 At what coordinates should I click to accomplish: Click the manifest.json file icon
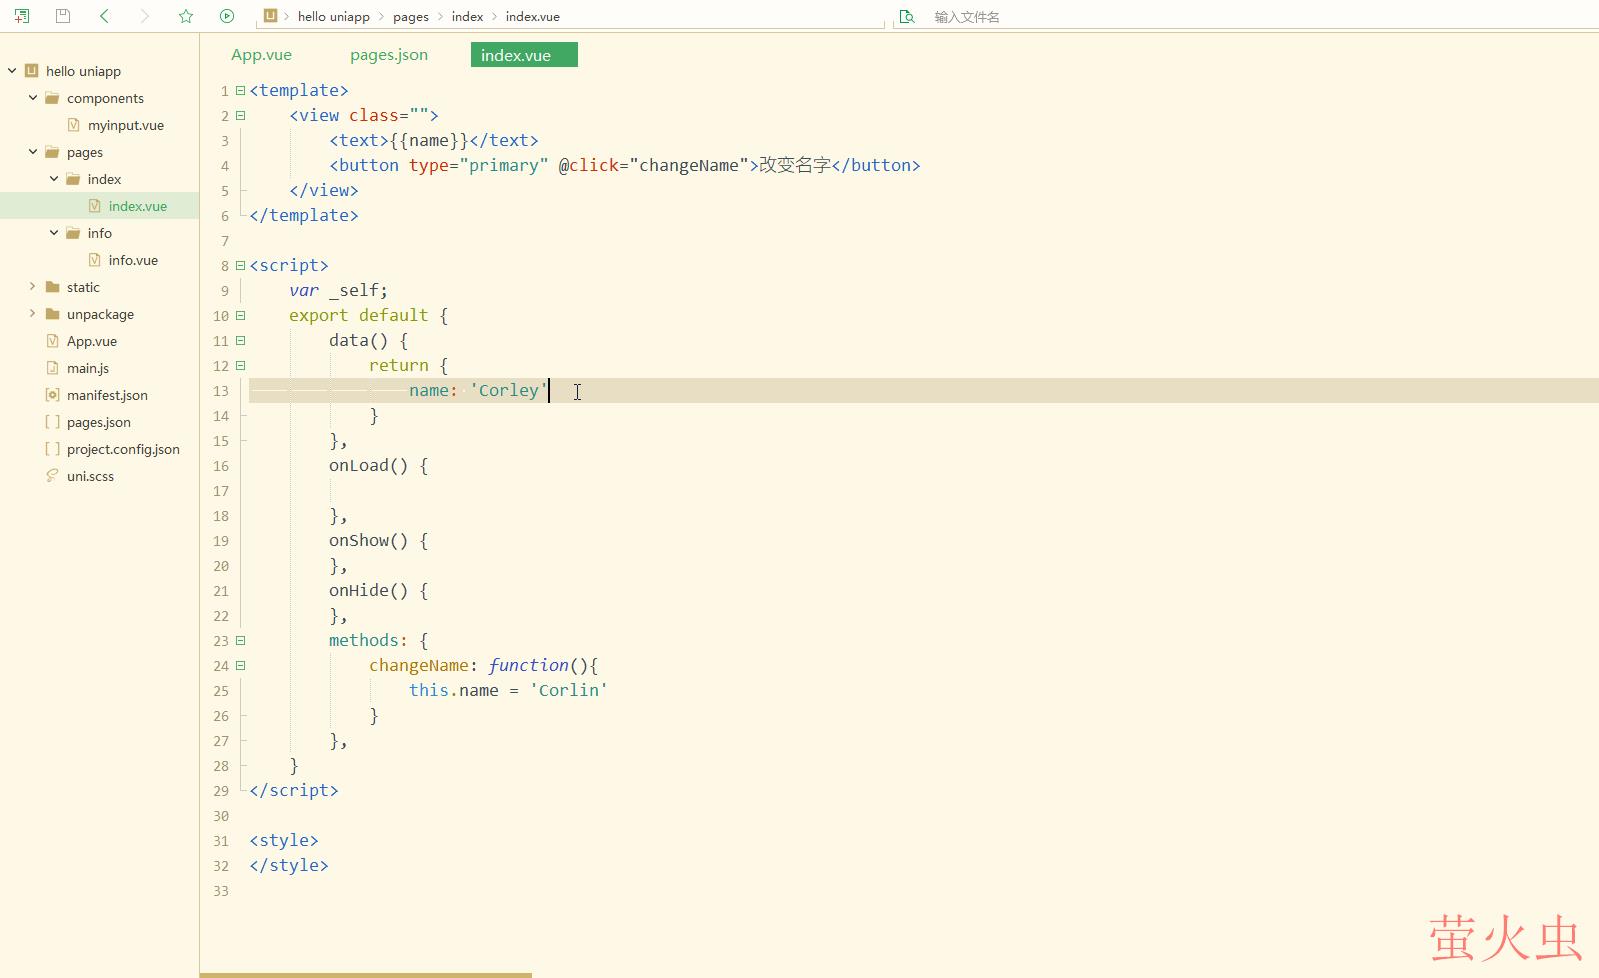coord(52,395)
